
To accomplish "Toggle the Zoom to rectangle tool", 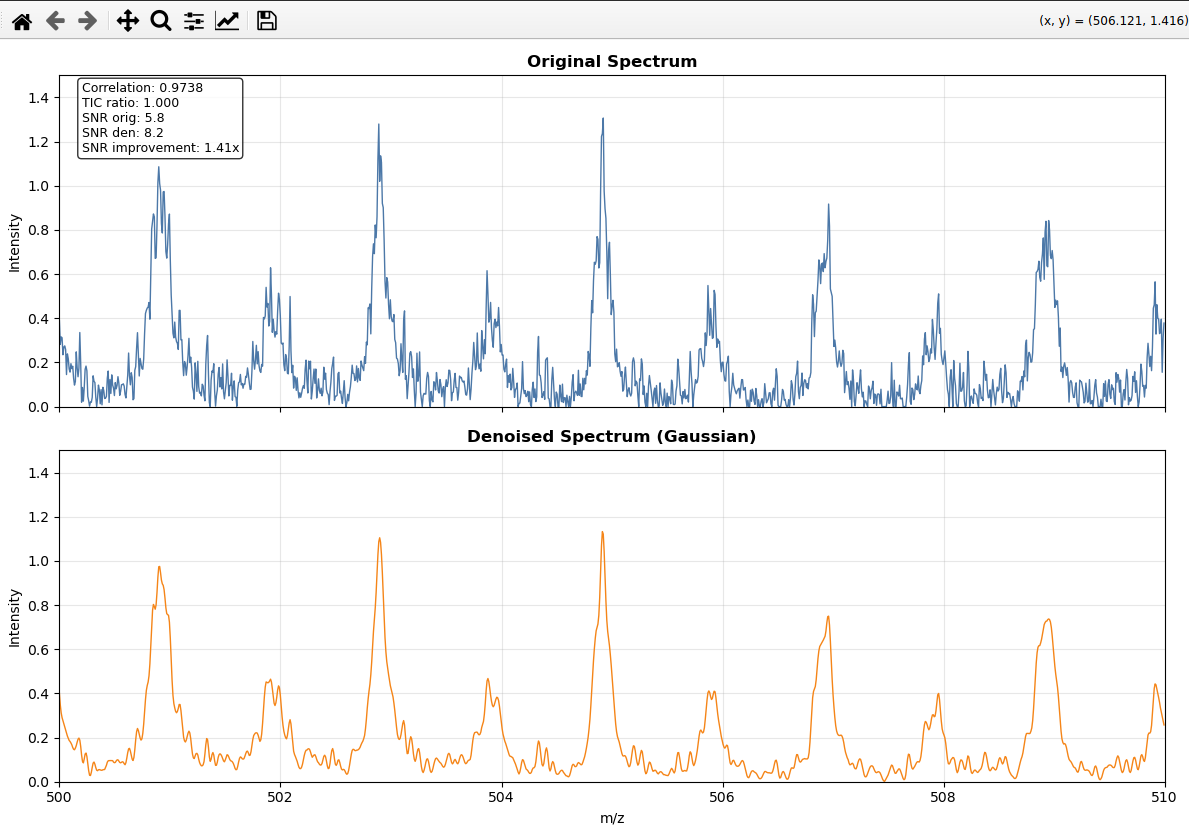I will pos(160,20).
